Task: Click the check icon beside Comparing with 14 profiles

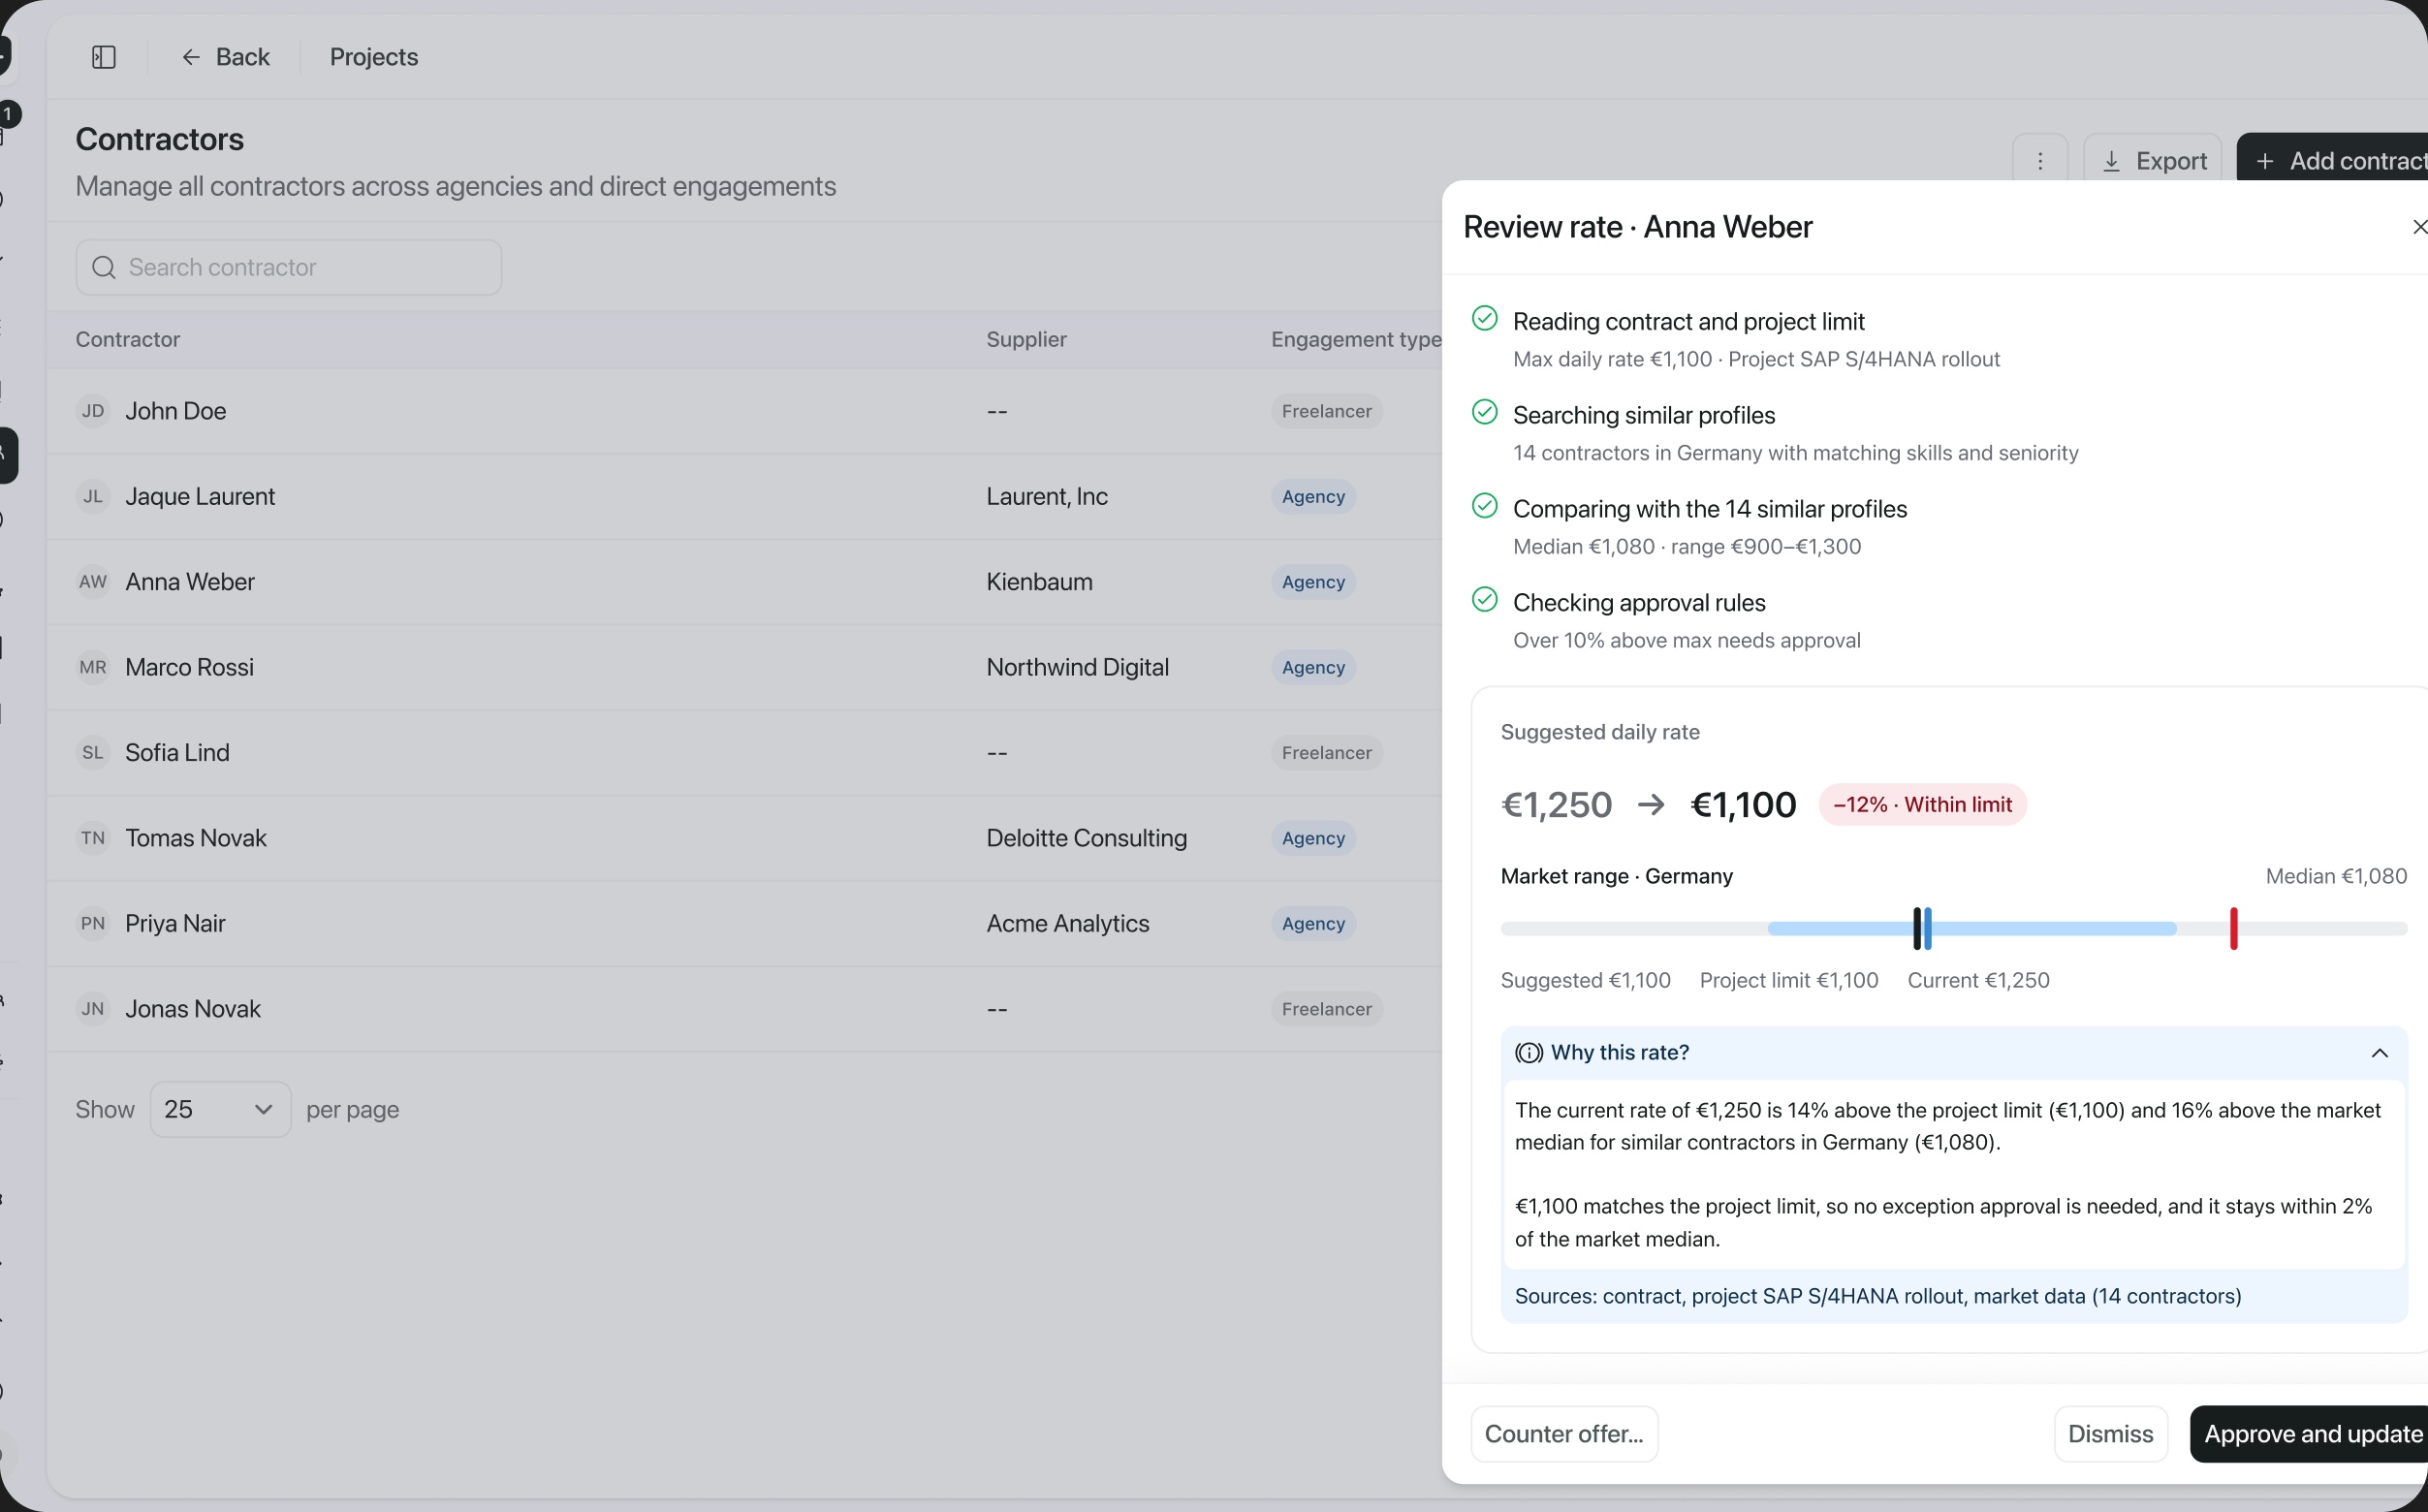Action: point(1485,506)
